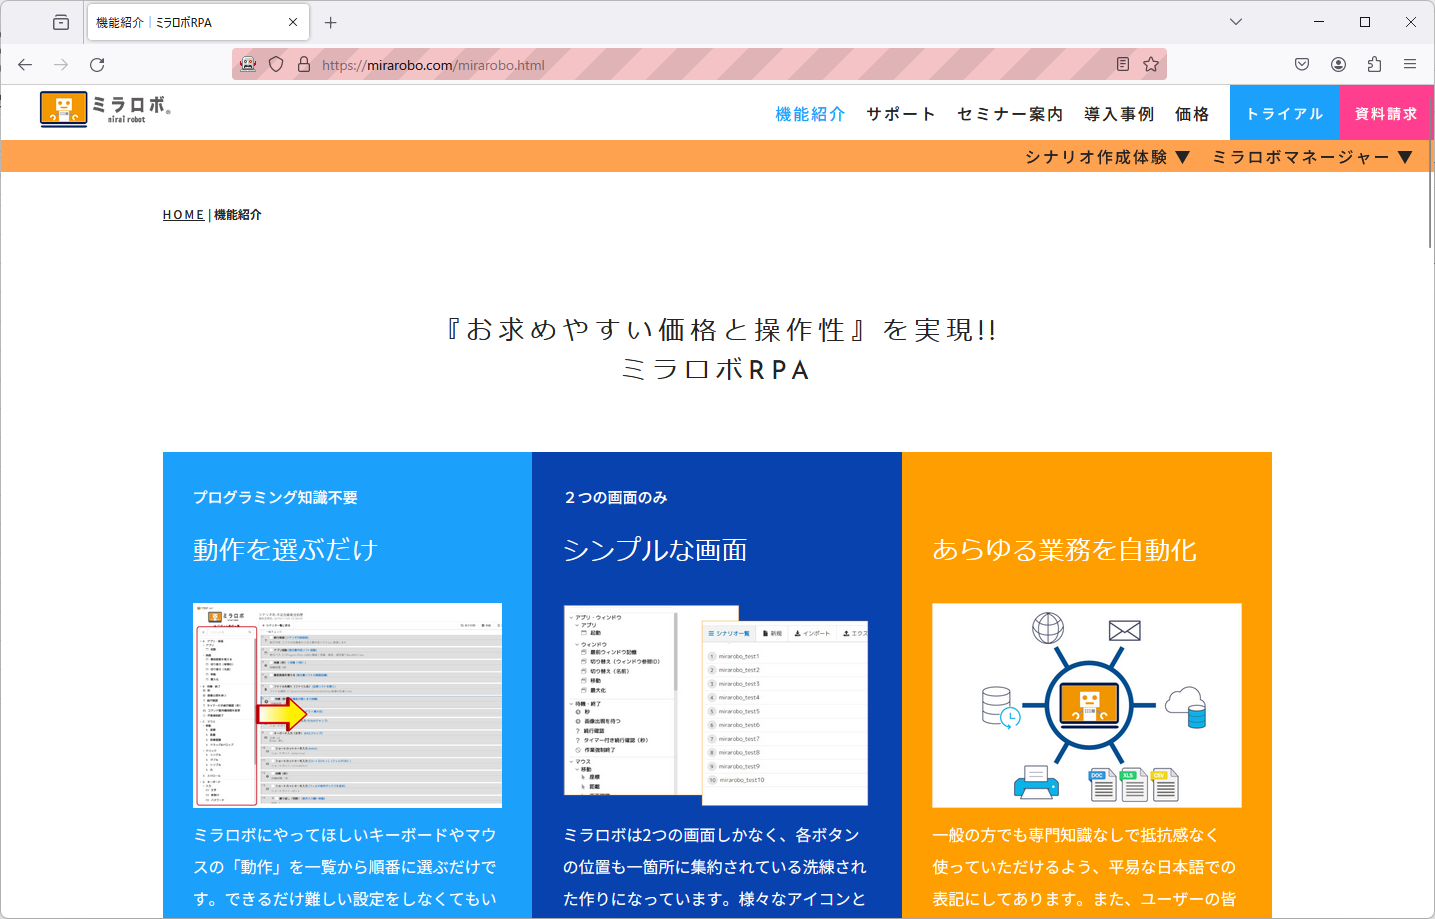Viewport: 1435px width, 919px height.
Task: Open the Firefox account icon
Action: click(x=1338, y=64)
